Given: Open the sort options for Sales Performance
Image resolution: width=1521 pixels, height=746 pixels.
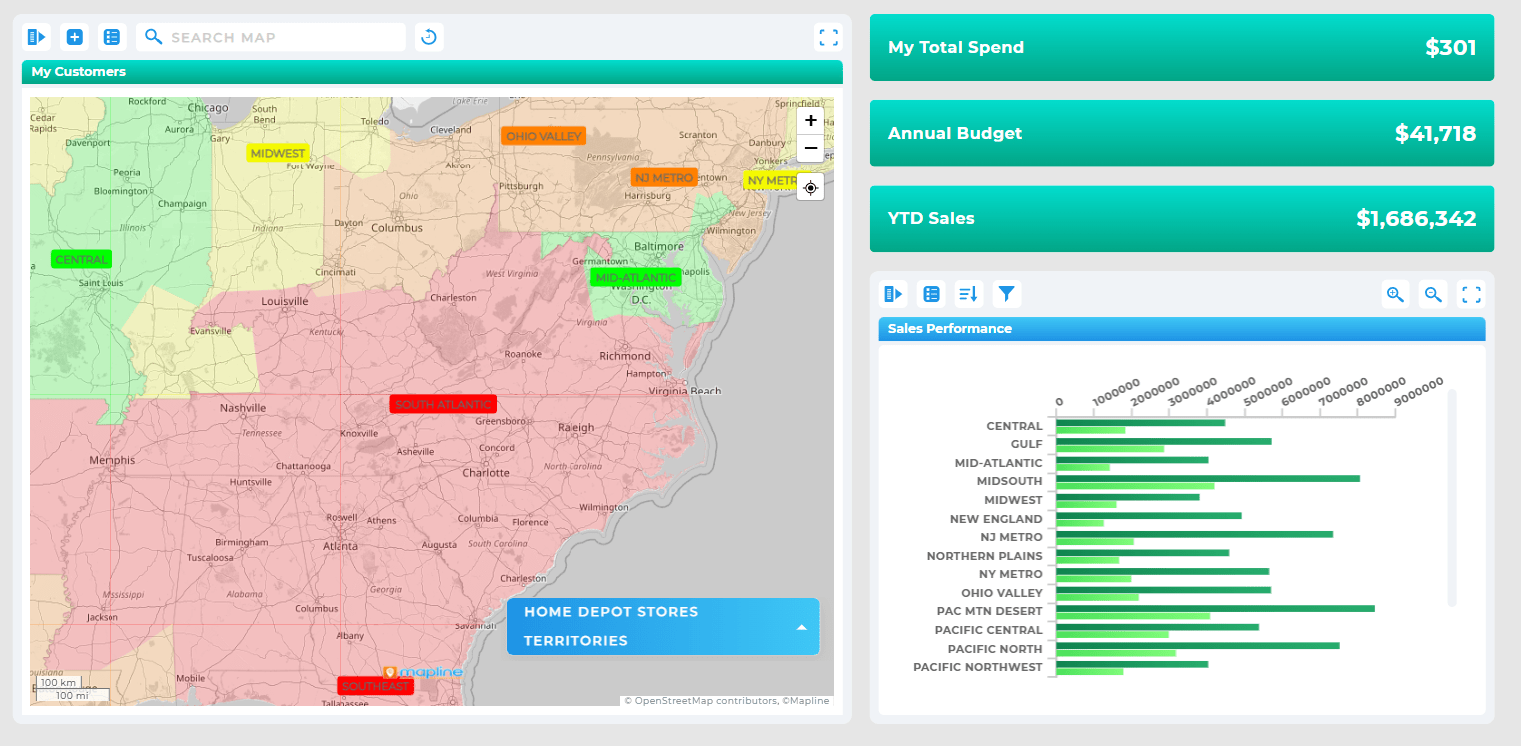Looking at the screenshot, I should [x=968, y=293].
